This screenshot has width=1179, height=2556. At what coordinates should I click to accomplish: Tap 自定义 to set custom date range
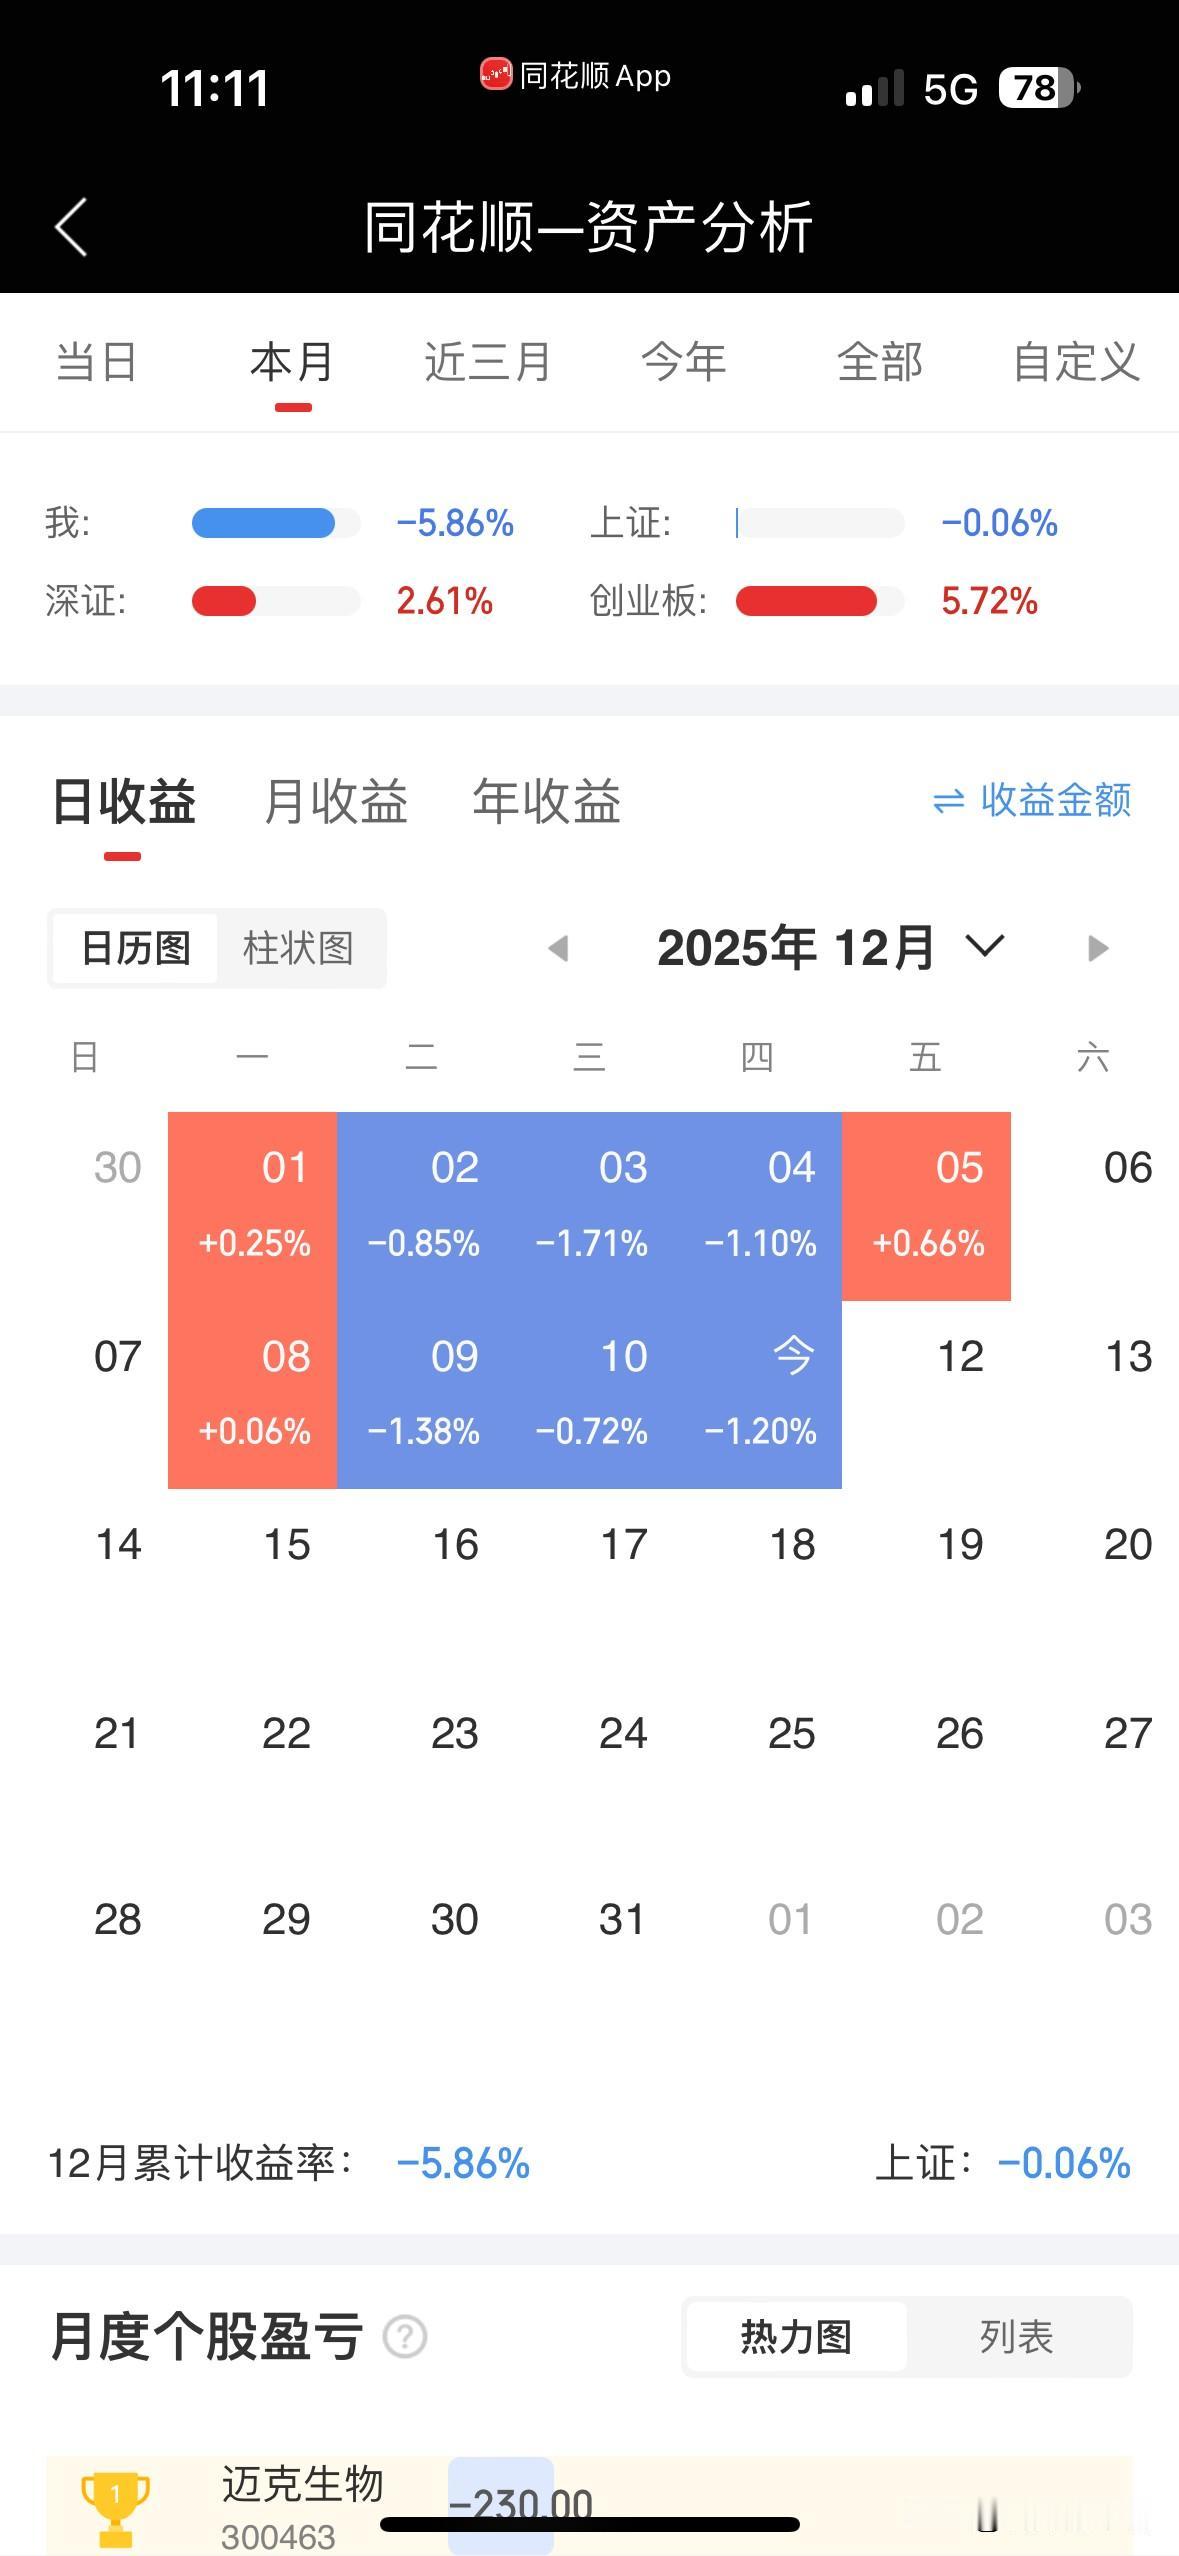pos(1075,363)
